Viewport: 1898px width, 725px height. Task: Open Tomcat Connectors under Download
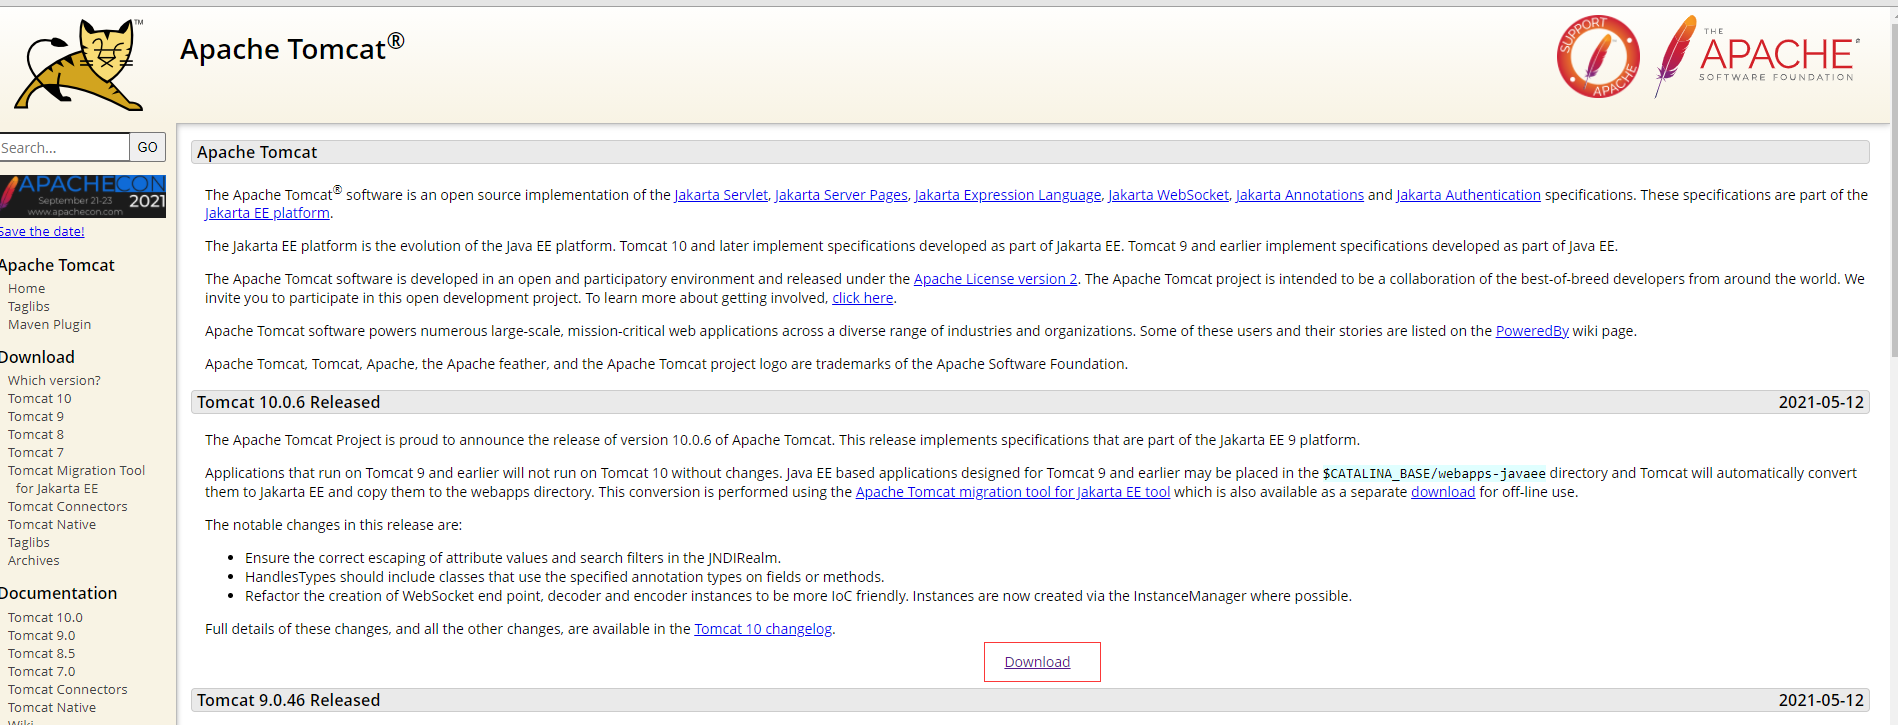click(68, 506)
